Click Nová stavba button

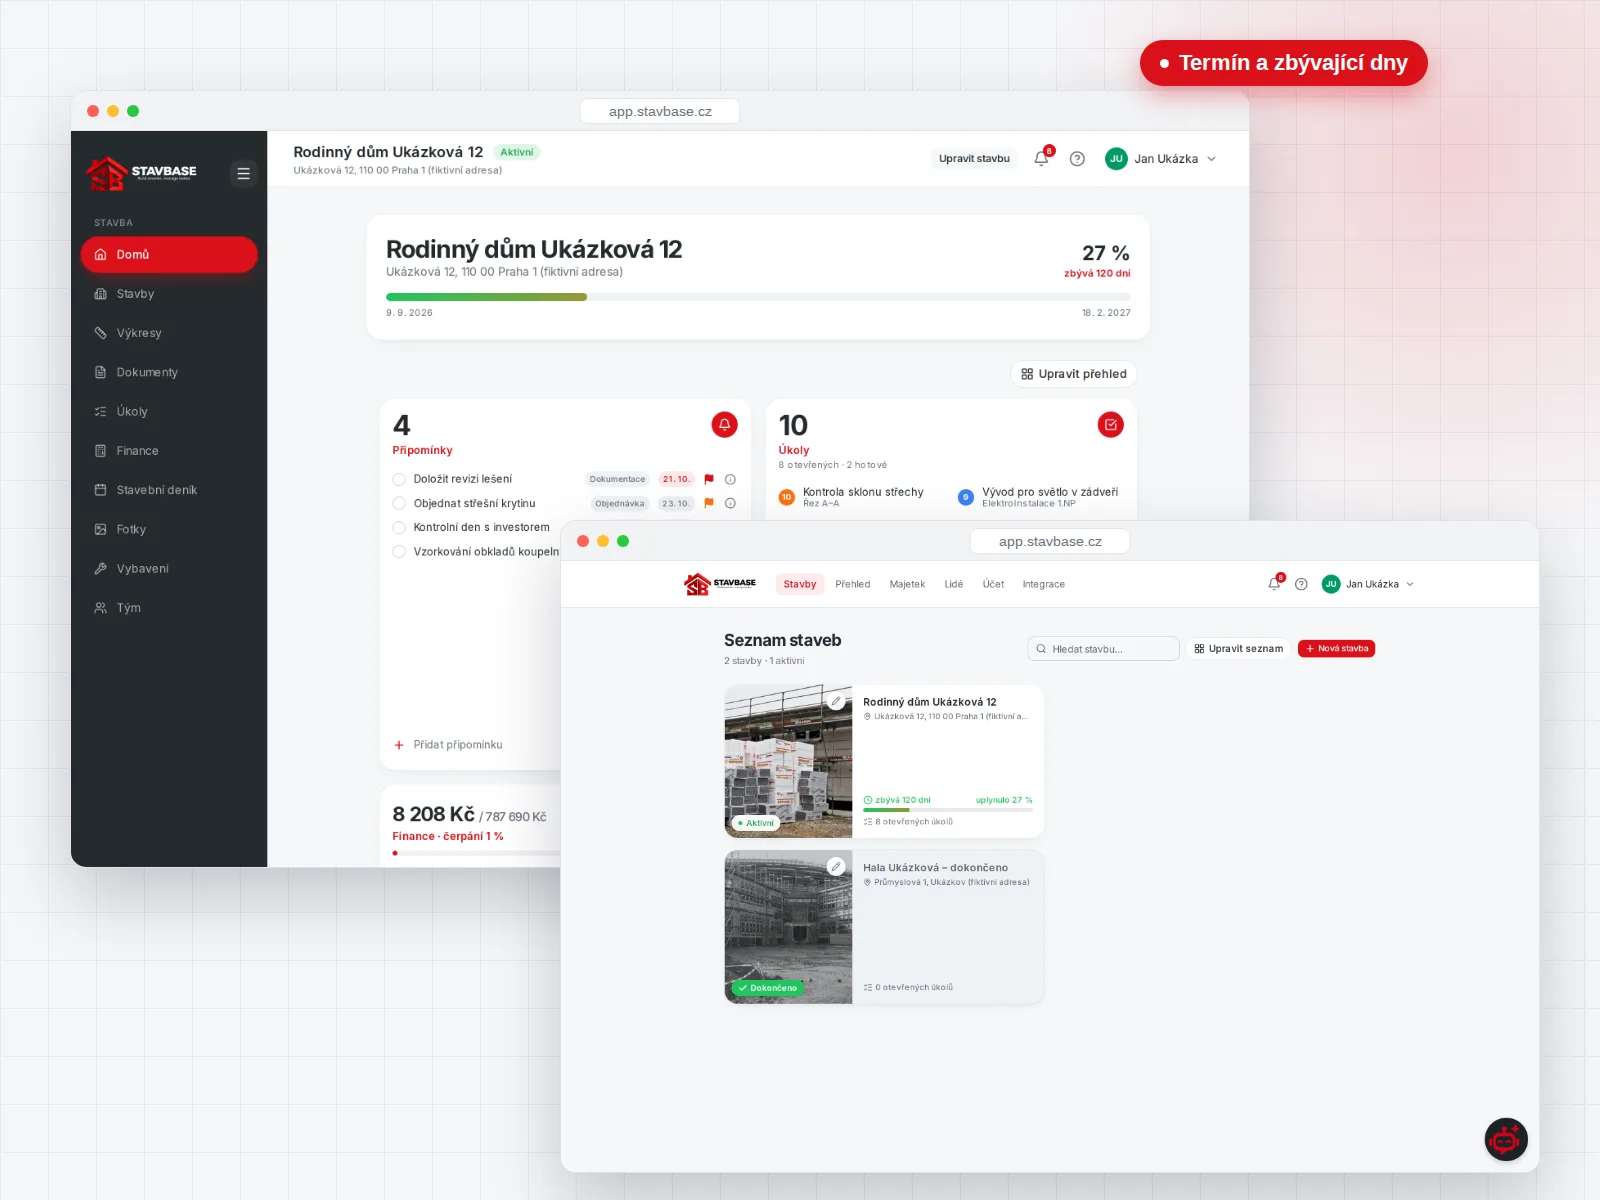(1336, 648)
